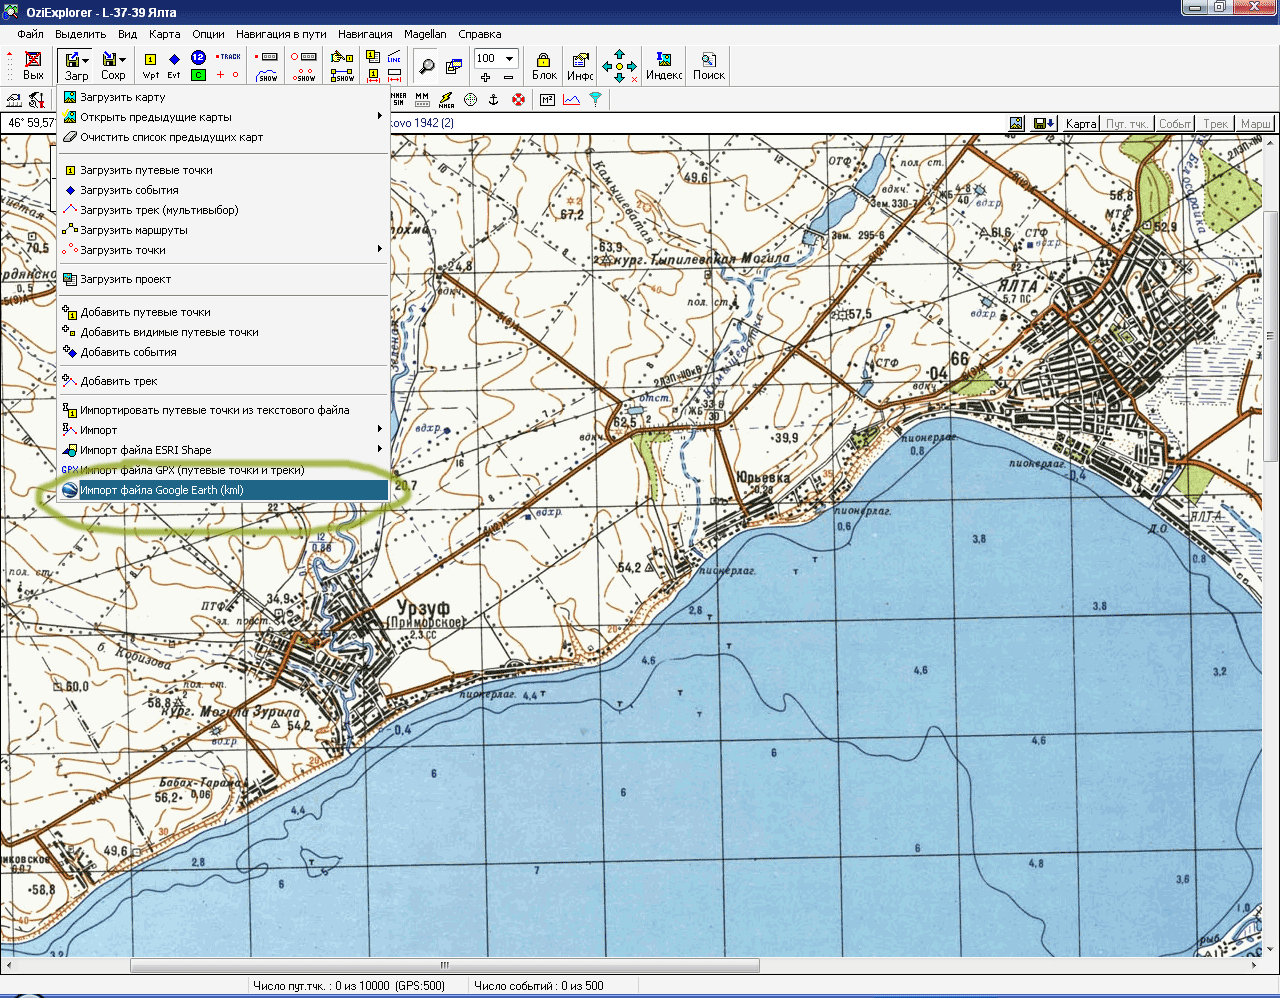
Task: Click the Вых exit icon
Action: 33,66
